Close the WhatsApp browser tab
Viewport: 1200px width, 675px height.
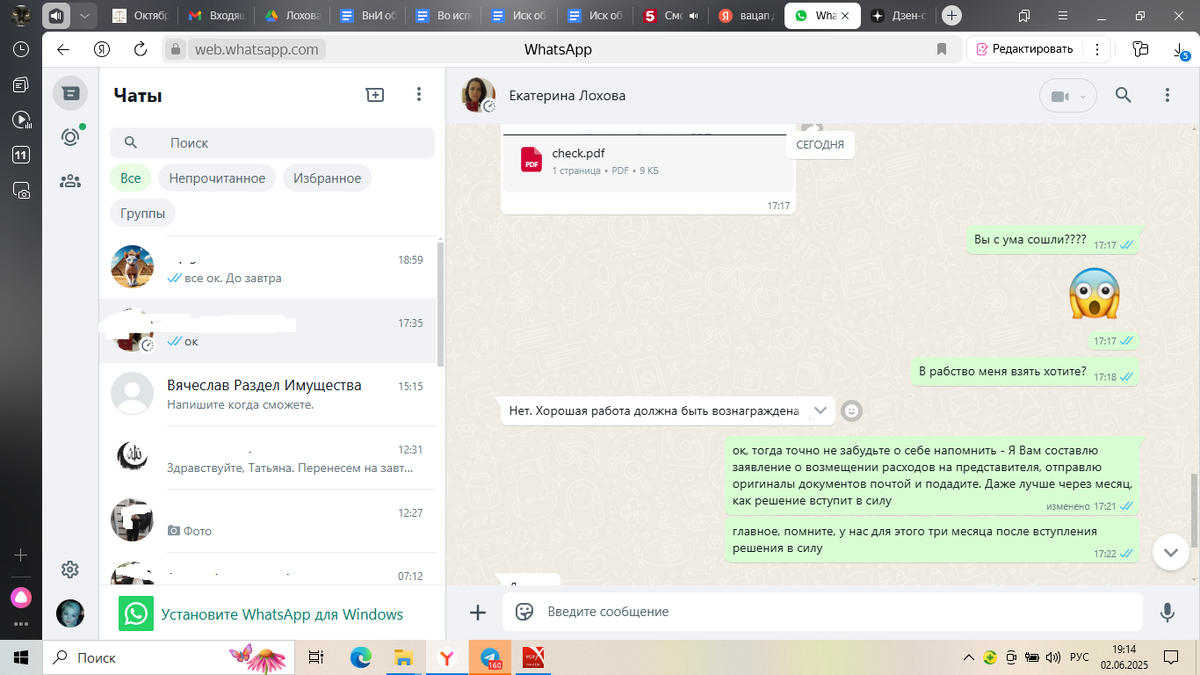point(846,16)
